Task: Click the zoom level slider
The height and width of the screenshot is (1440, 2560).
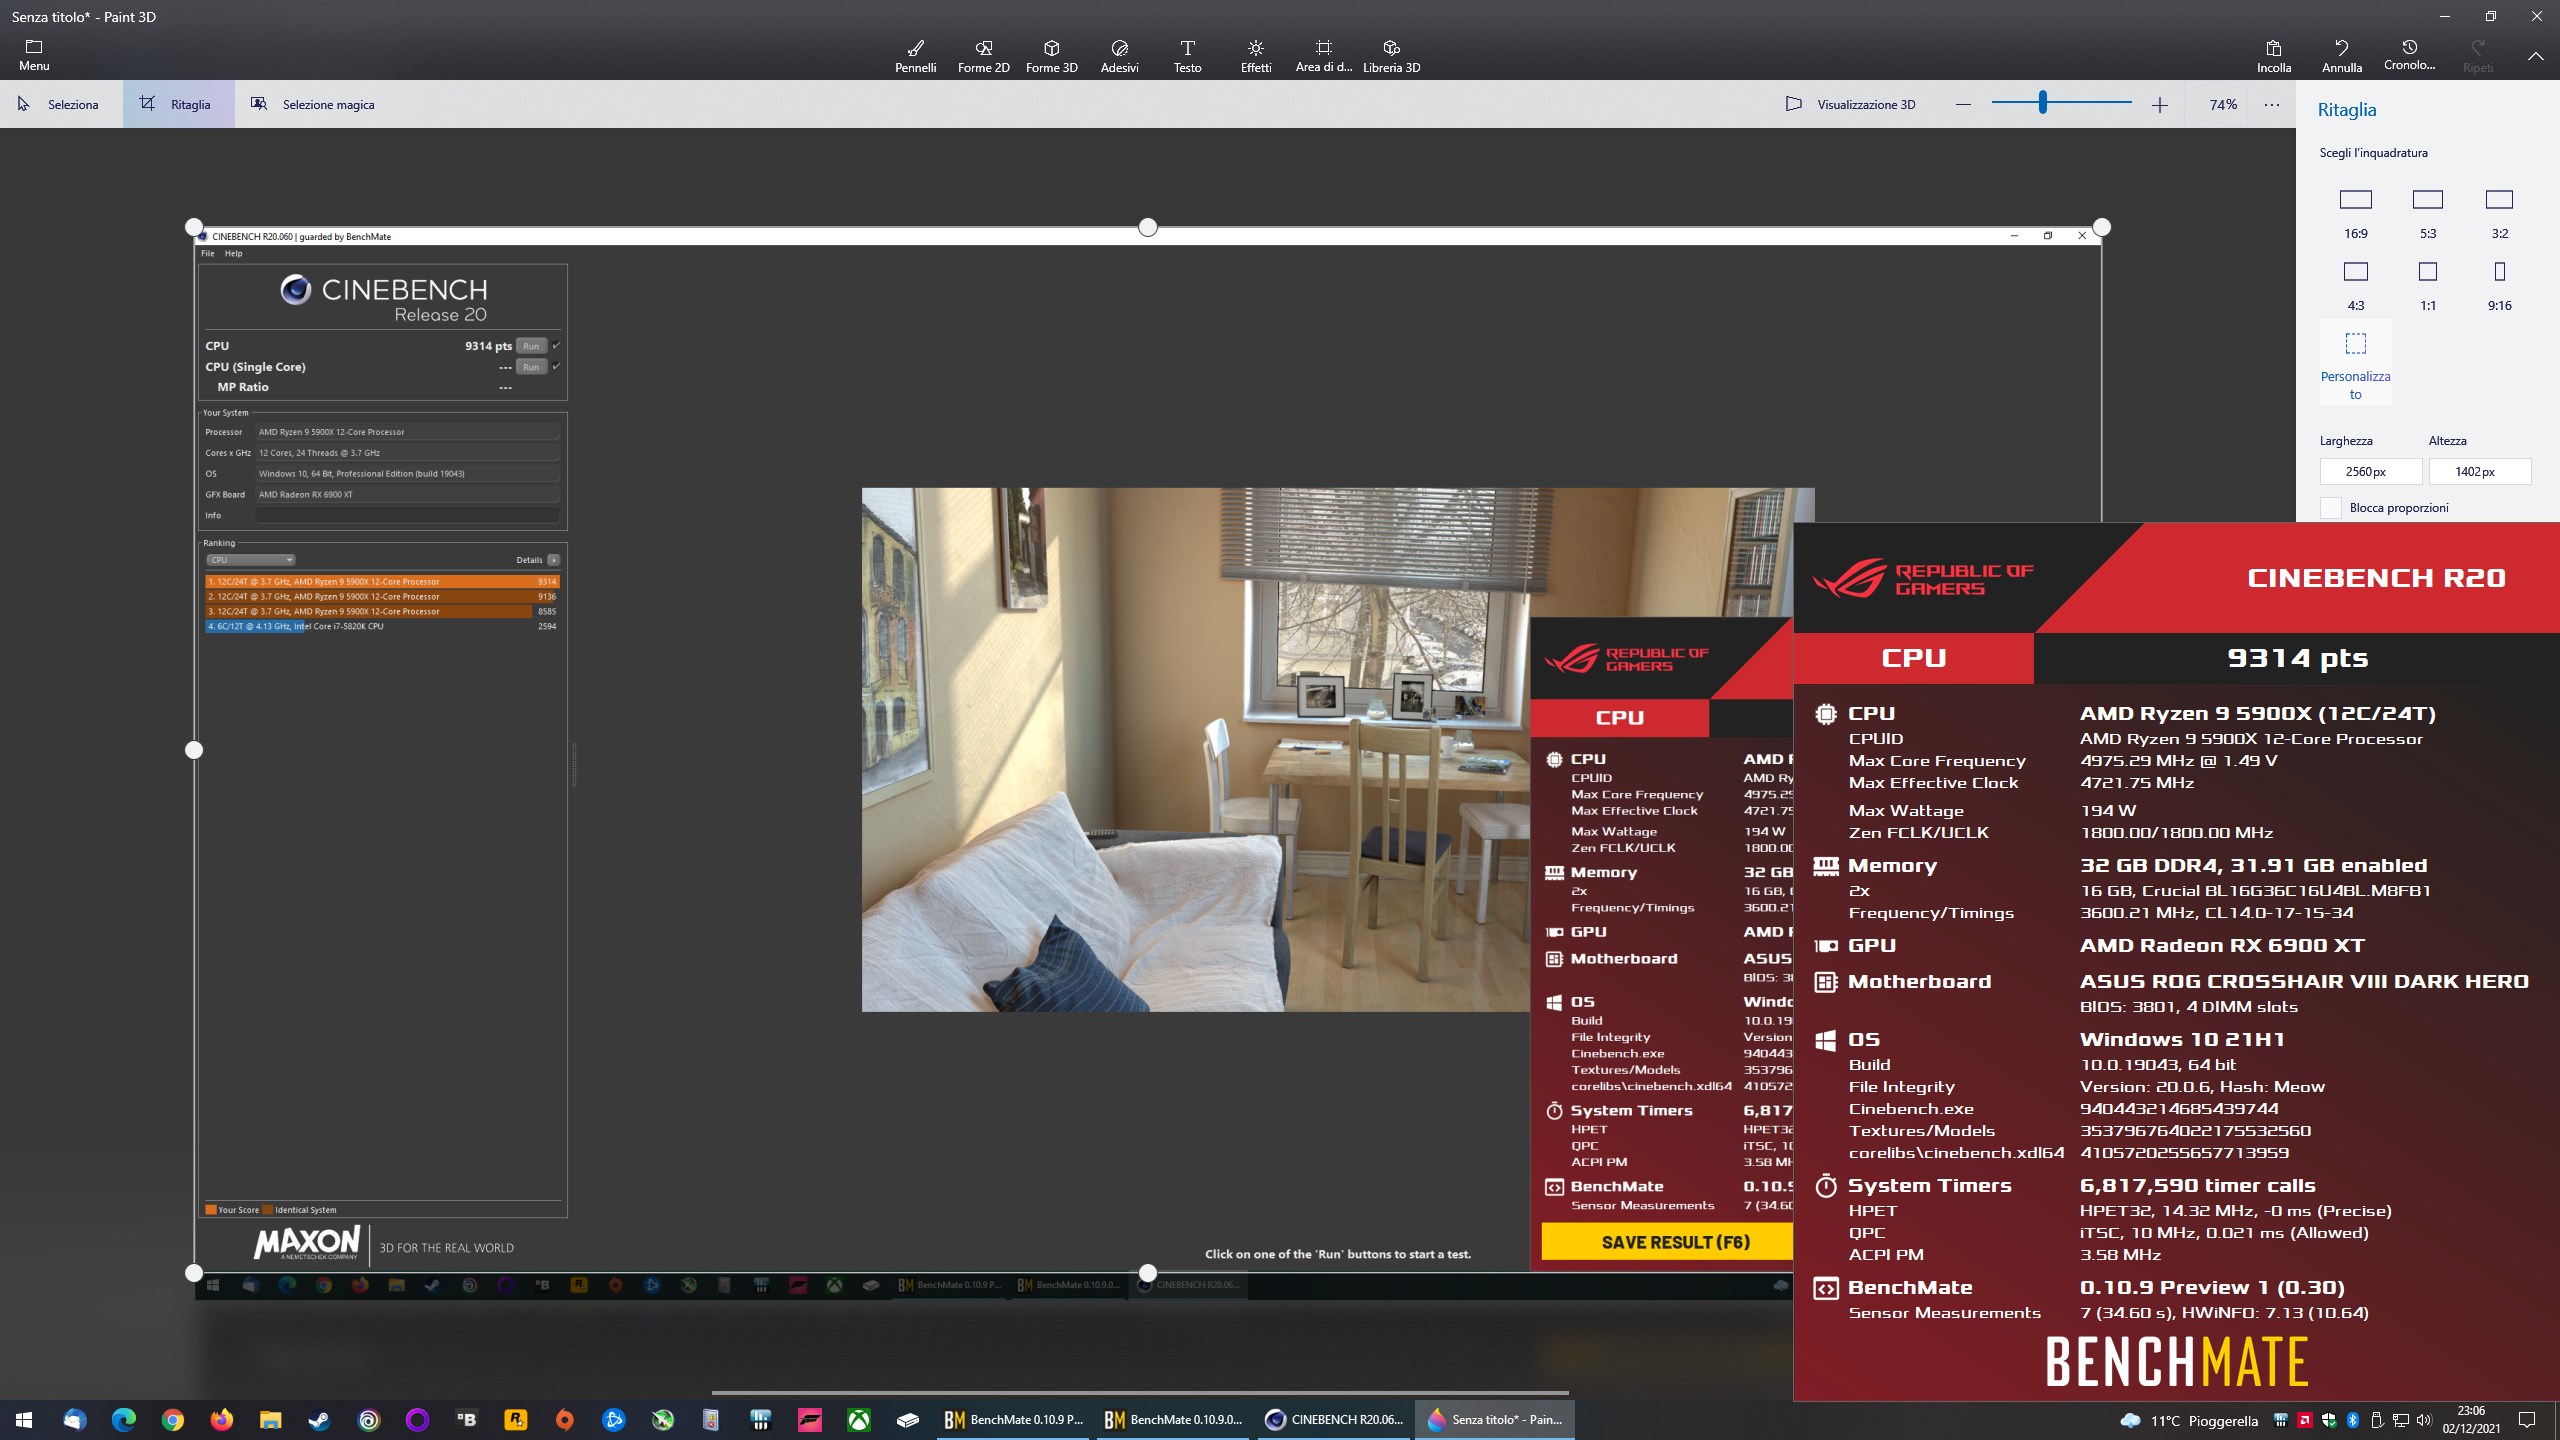Action: point(2061,102)
